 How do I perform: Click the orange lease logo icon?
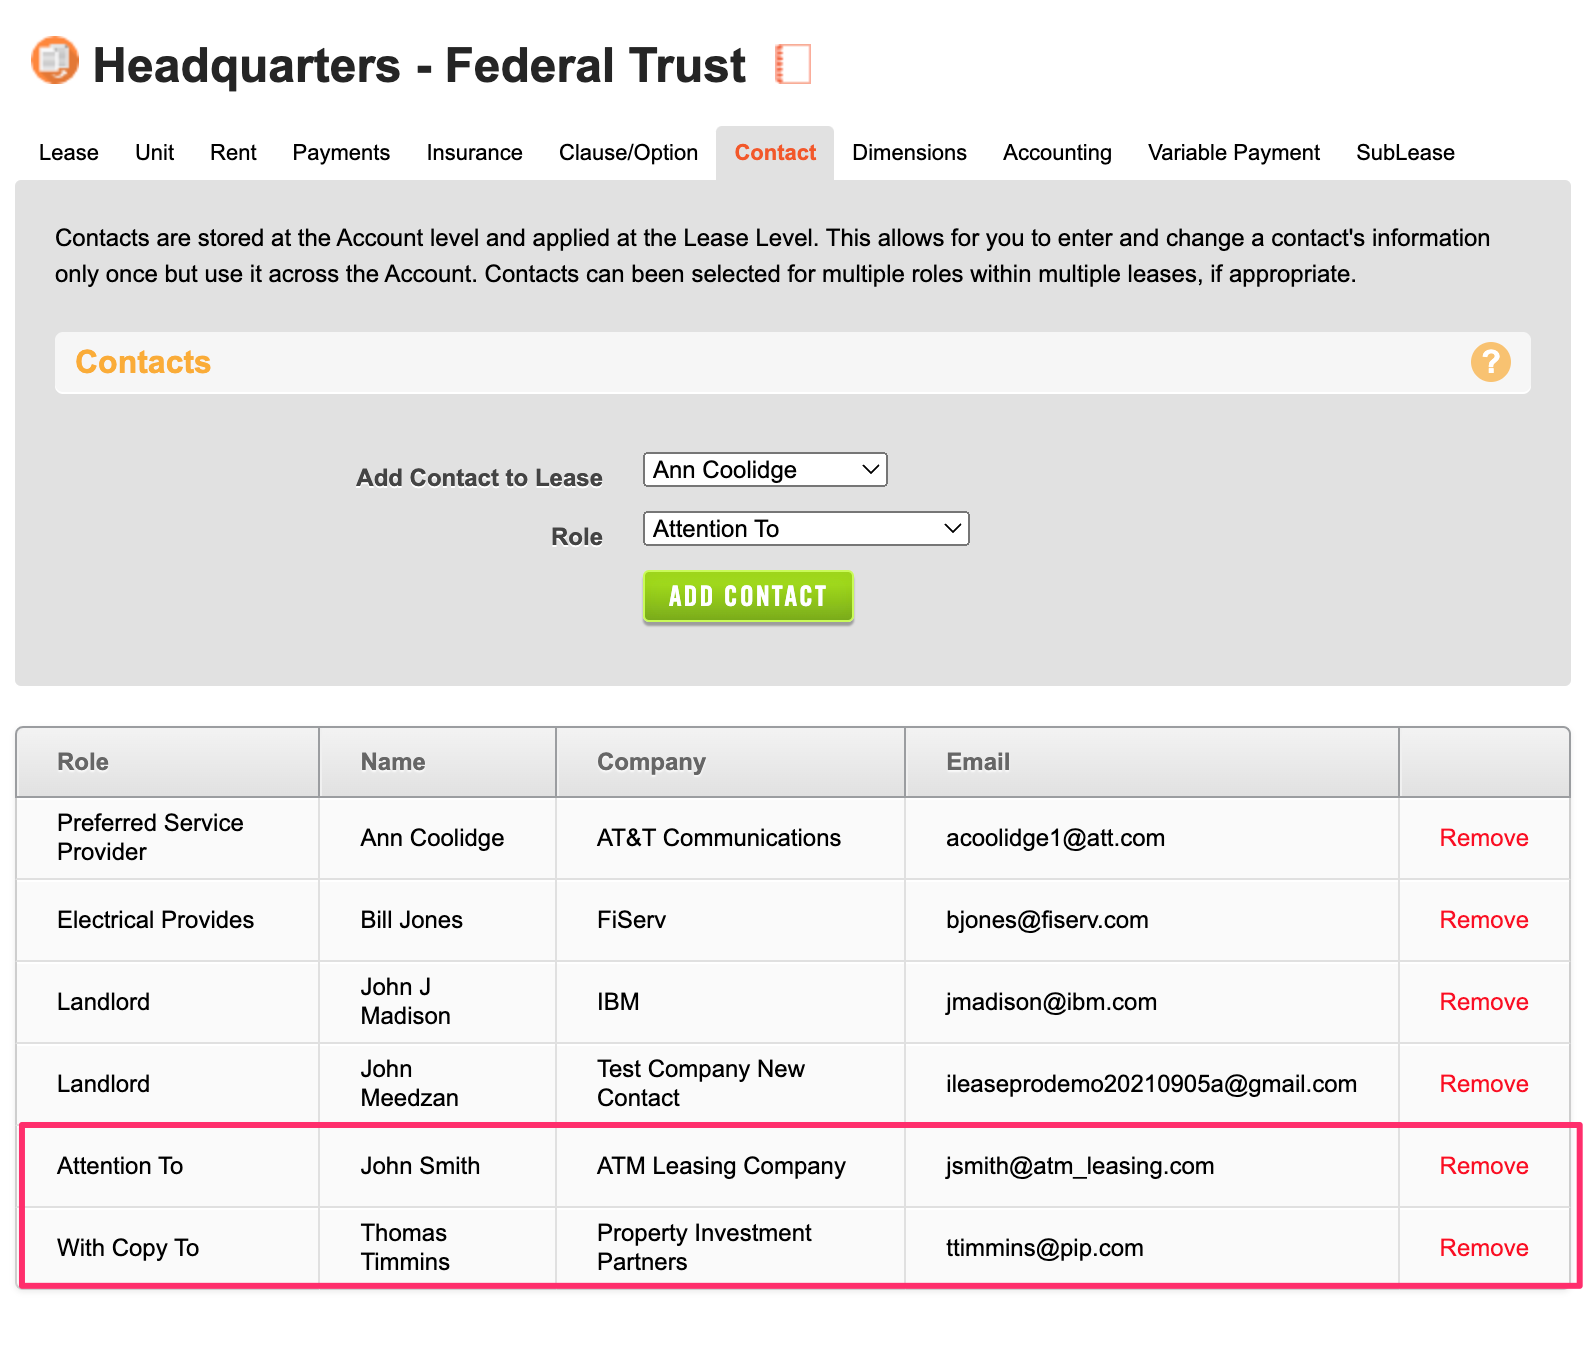coord(55,61)
